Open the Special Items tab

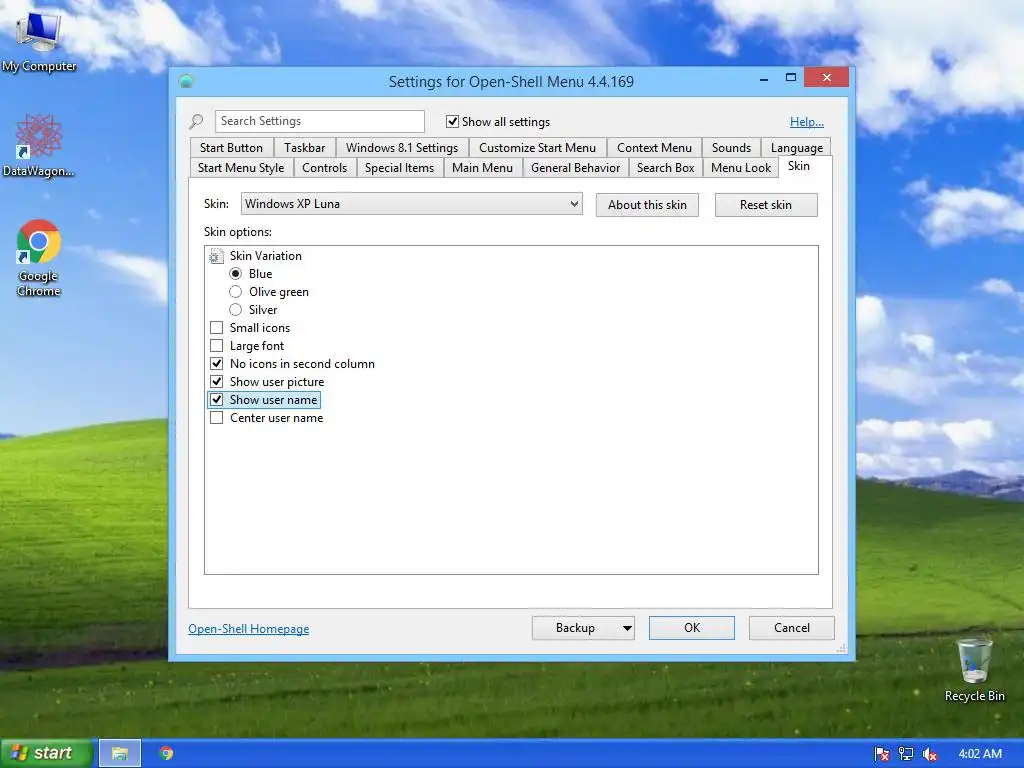[x=400, y=168]
